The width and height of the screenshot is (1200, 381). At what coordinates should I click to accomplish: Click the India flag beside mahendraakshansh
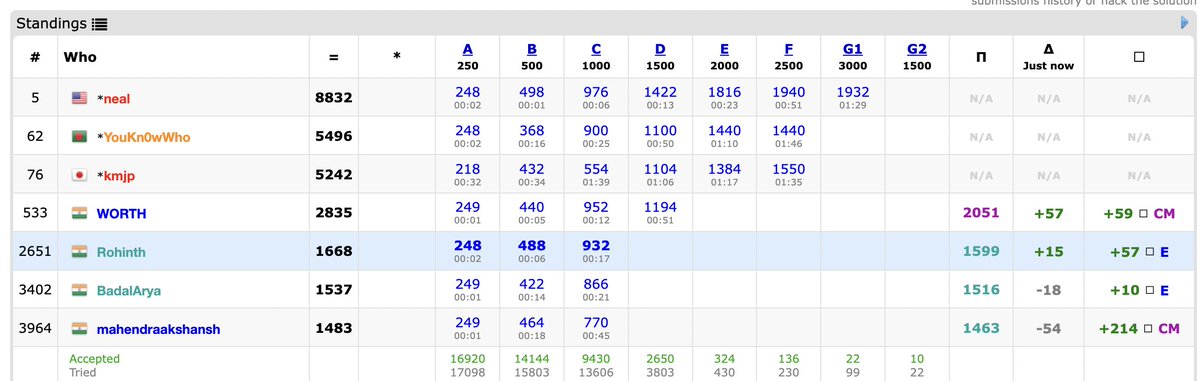point(80,329)
